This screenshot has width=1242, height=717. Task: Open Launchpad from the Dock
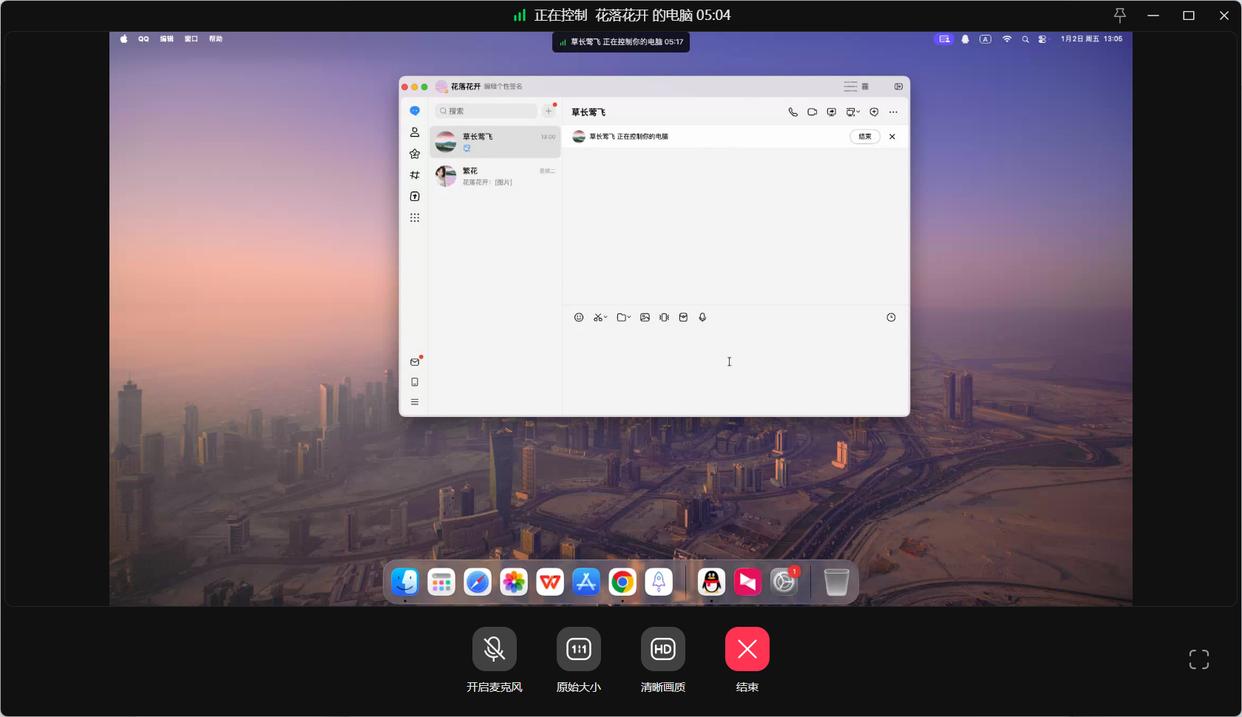tap(441, 581)
